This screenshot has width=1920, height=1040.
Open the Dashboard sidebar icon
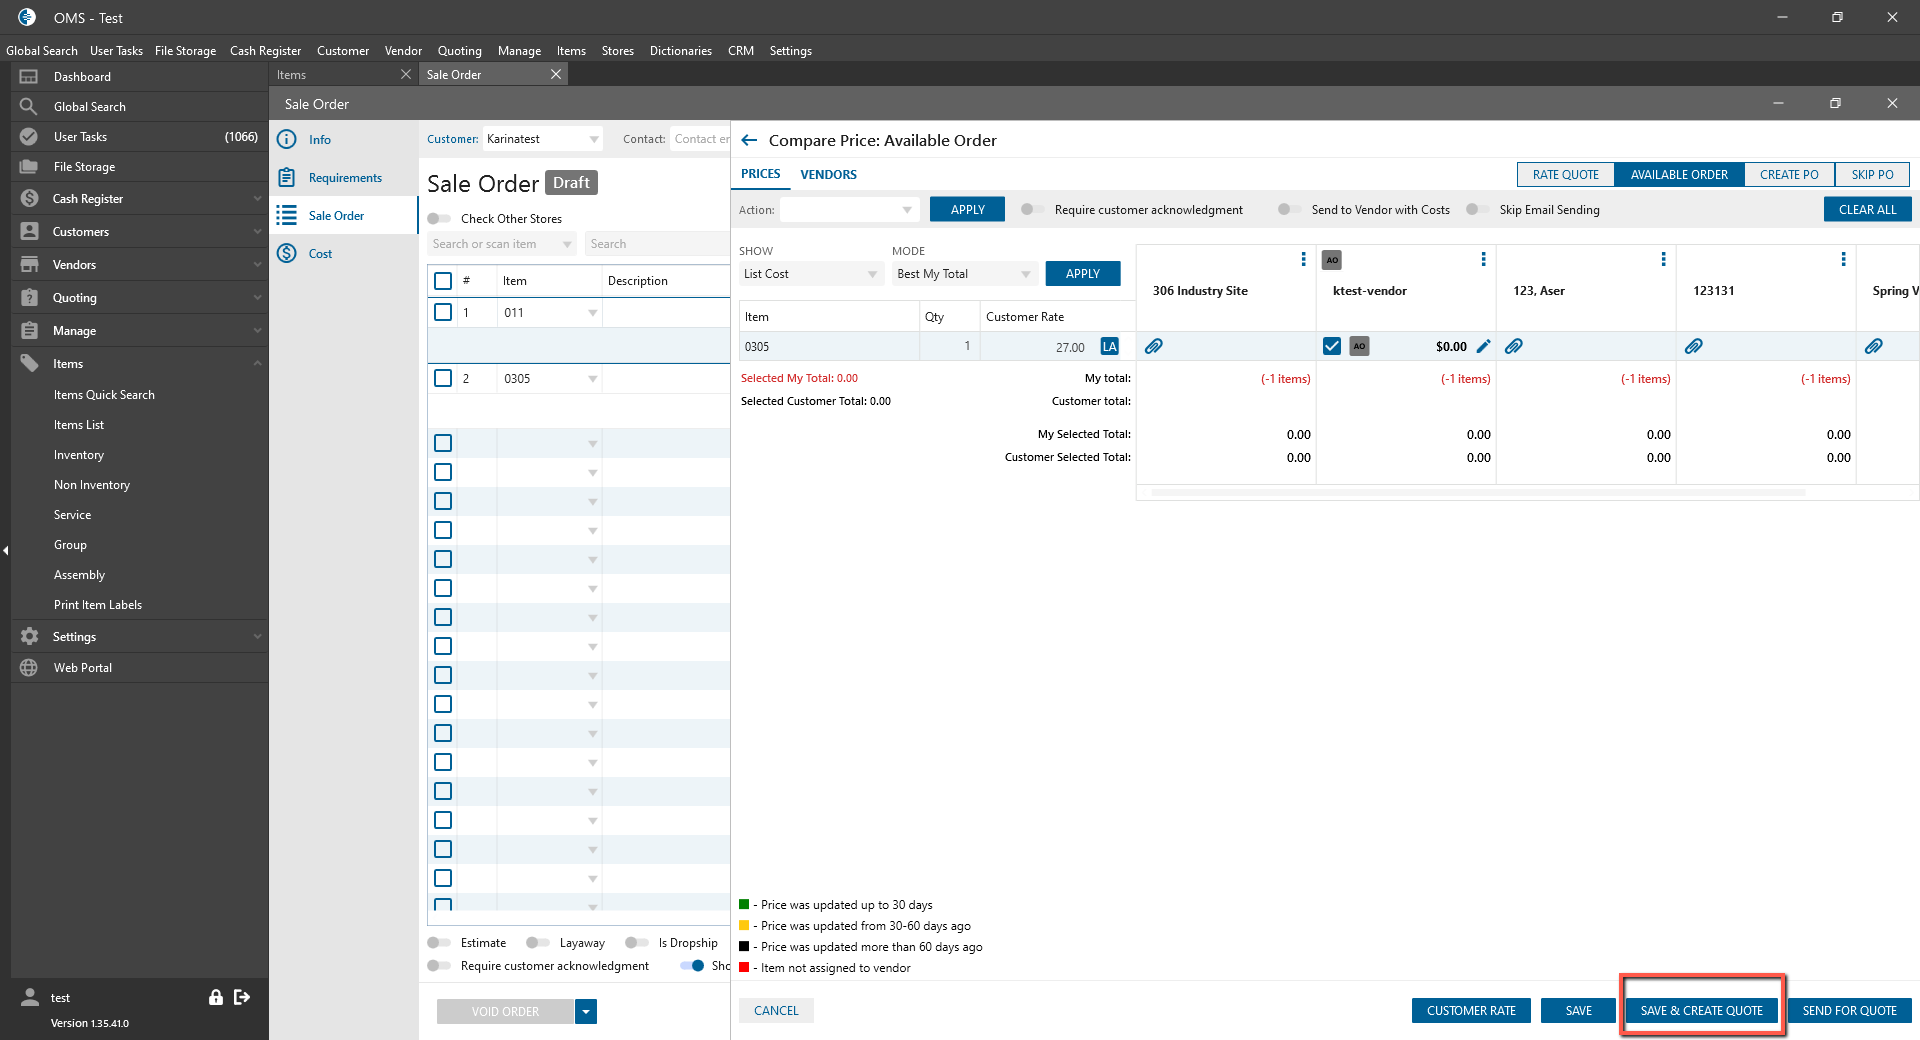(29, 77)
